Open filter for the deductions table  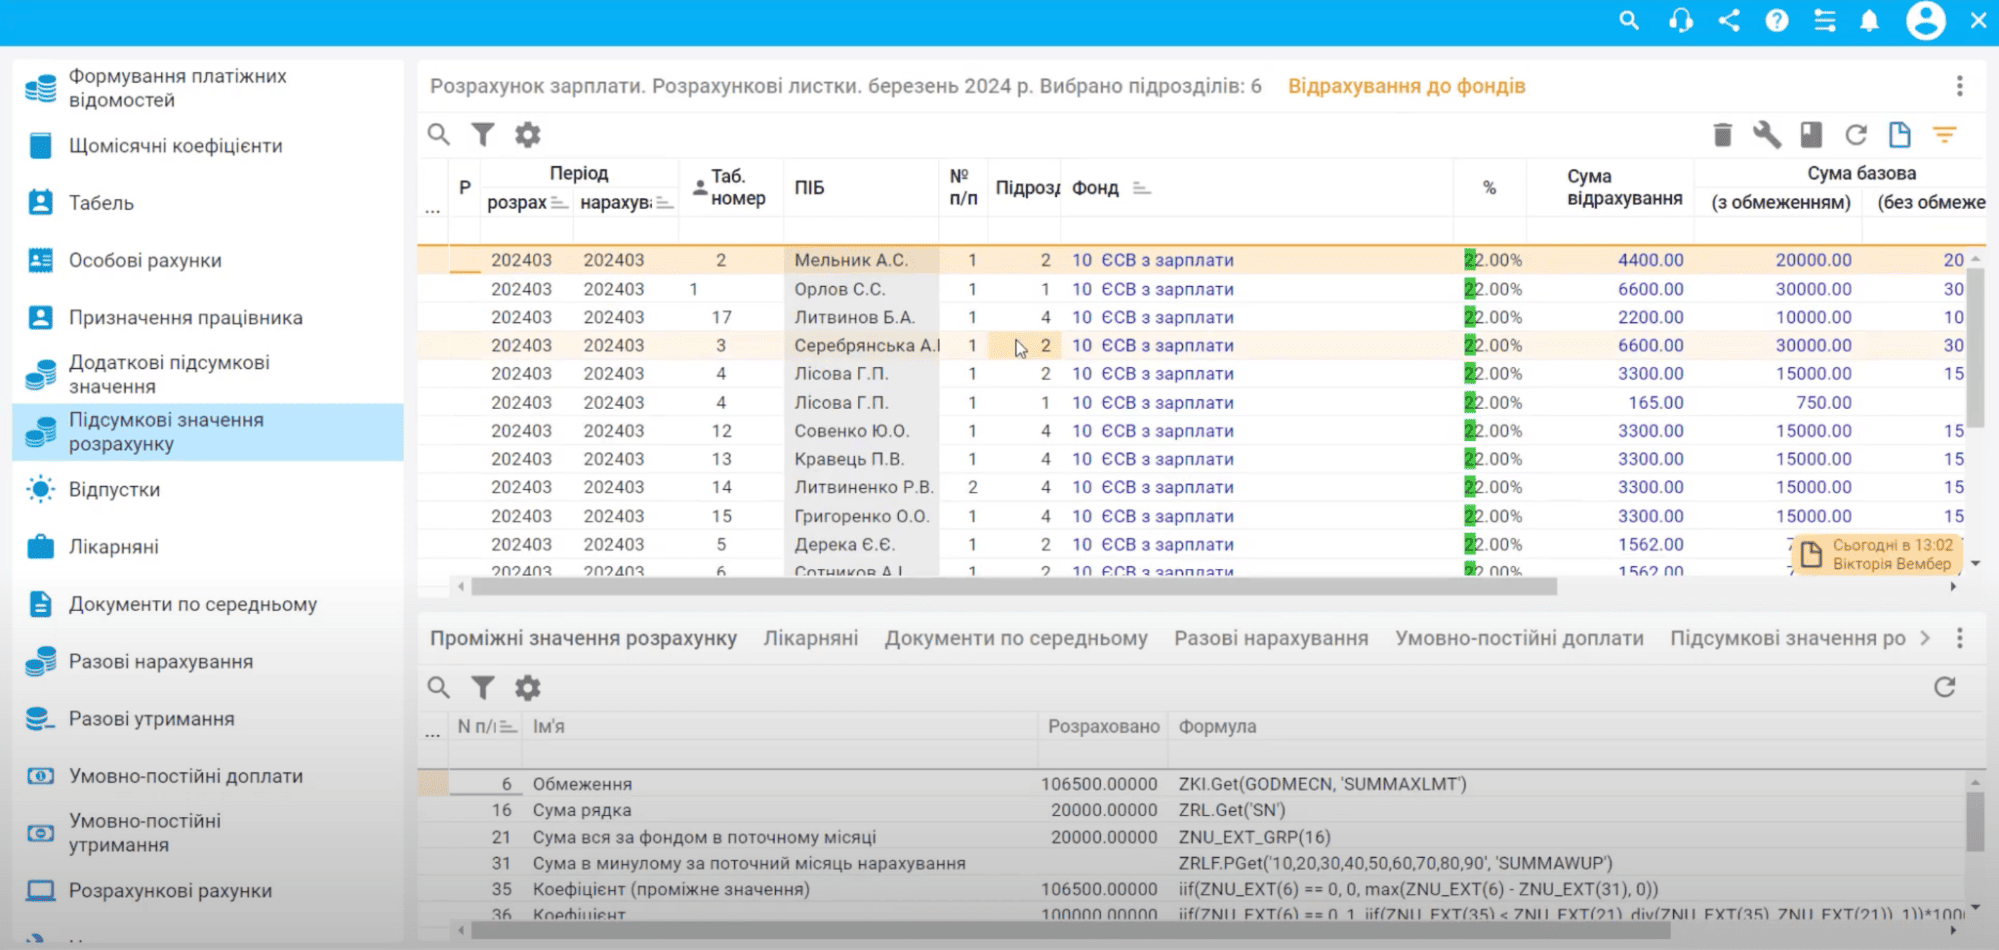tap(483, 134)
